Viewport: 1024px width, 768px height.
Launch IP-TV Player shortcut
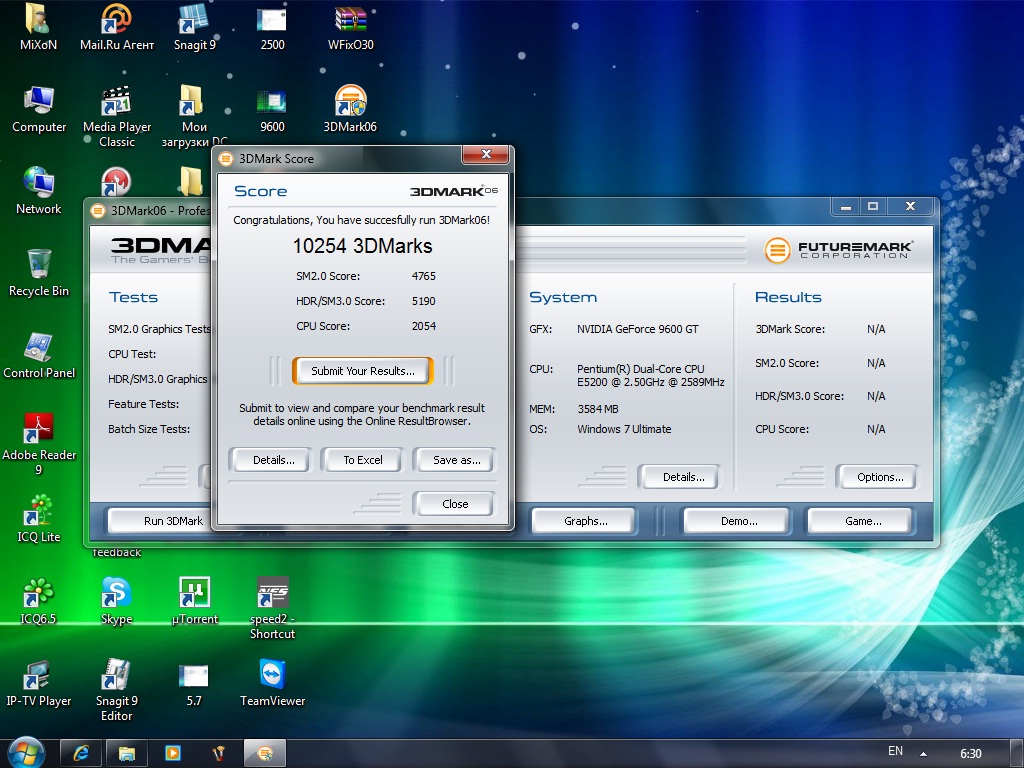tap(39, 684)
